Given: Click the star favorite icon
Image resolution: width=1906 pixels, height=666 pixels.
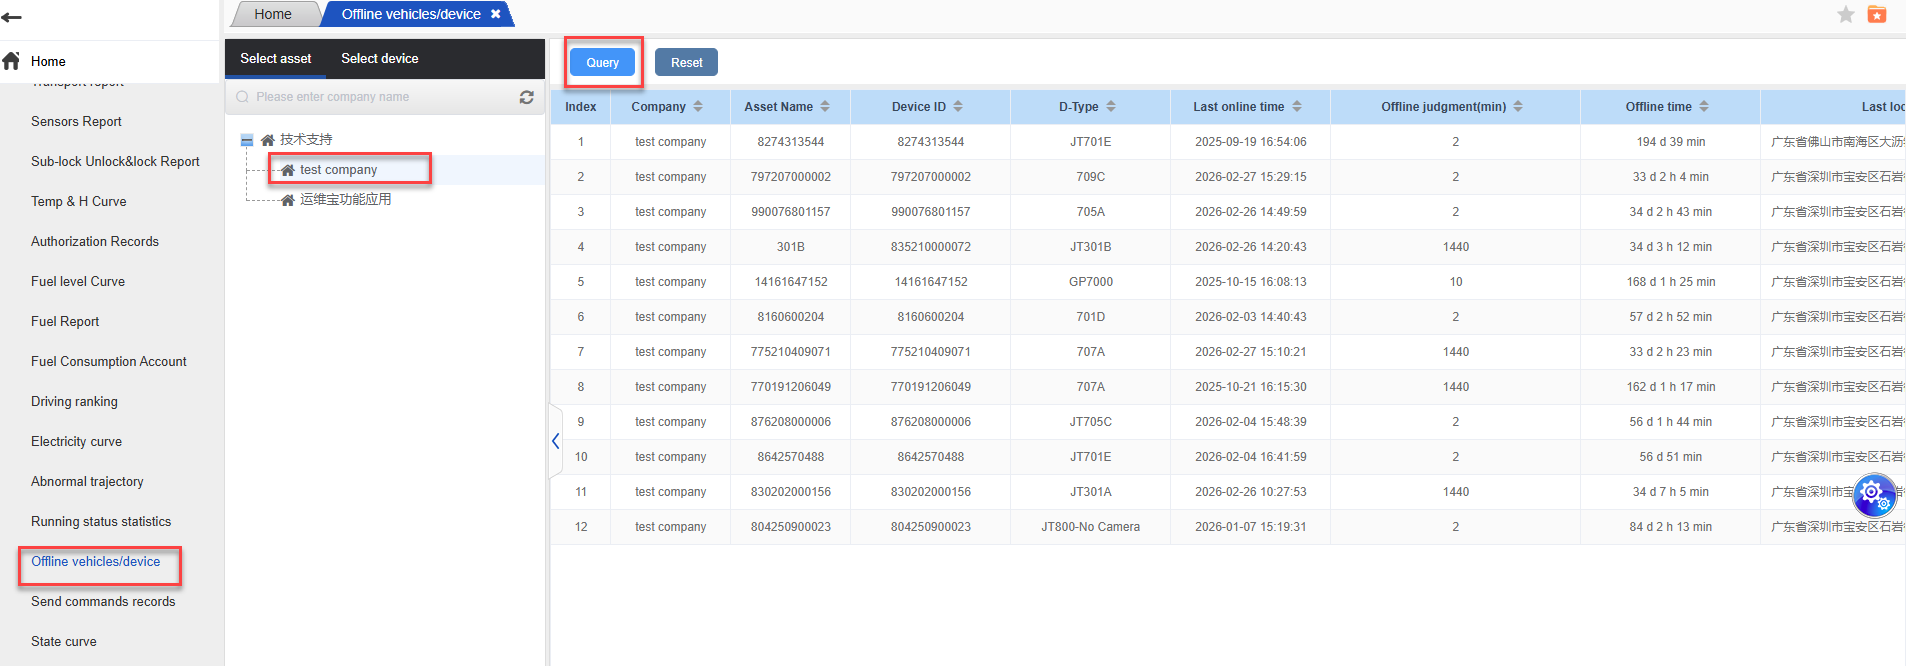Looking at the screenshot, I should pyautogui.click(x=1845, y=14).
